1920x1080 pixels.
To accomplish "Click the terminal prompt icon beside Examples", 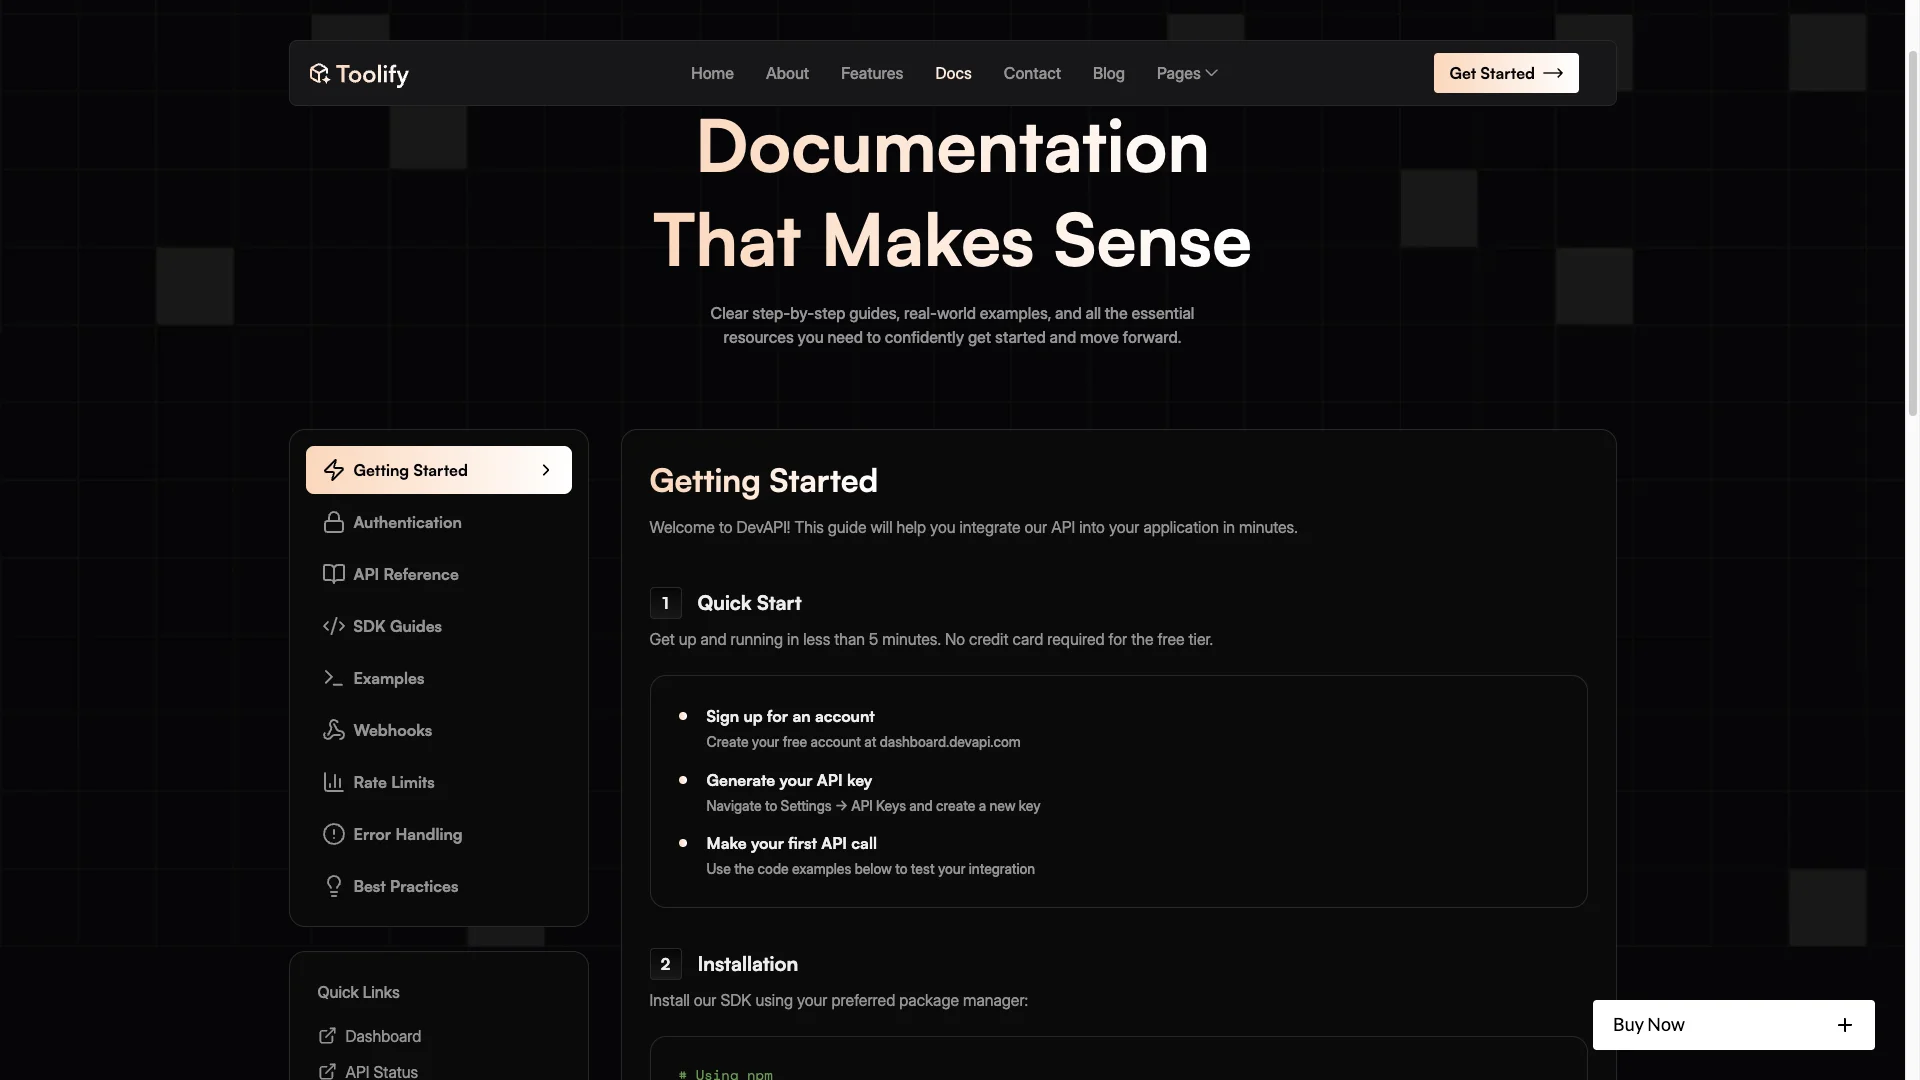I will click(x=334, y=678).
